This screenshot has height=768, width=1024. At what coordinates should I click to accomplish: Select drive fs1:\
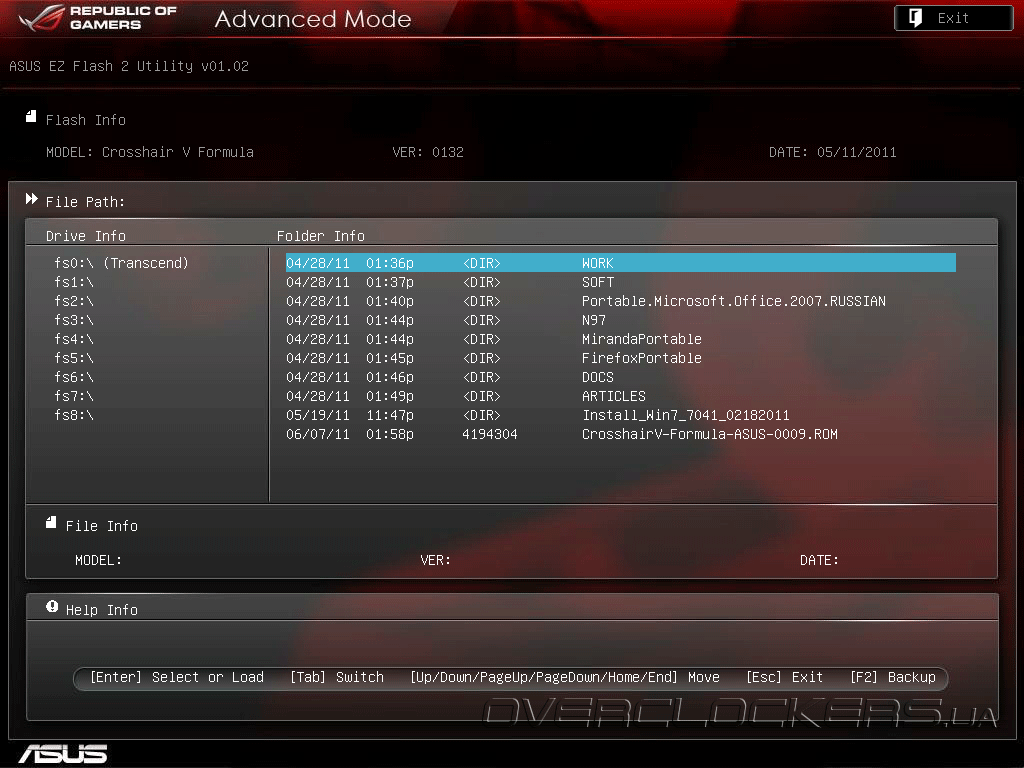[x=74, y=282]
